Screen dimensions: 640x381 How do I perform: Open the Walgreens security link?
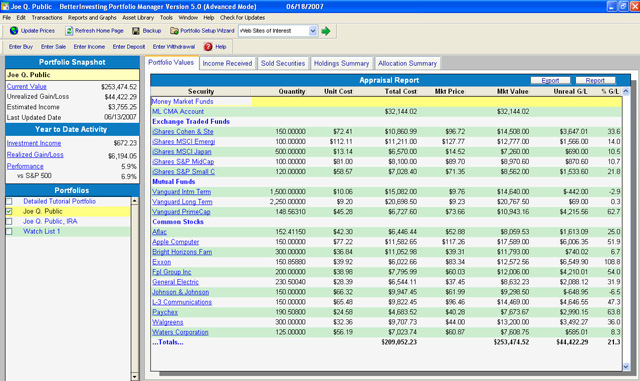[168, 322]
